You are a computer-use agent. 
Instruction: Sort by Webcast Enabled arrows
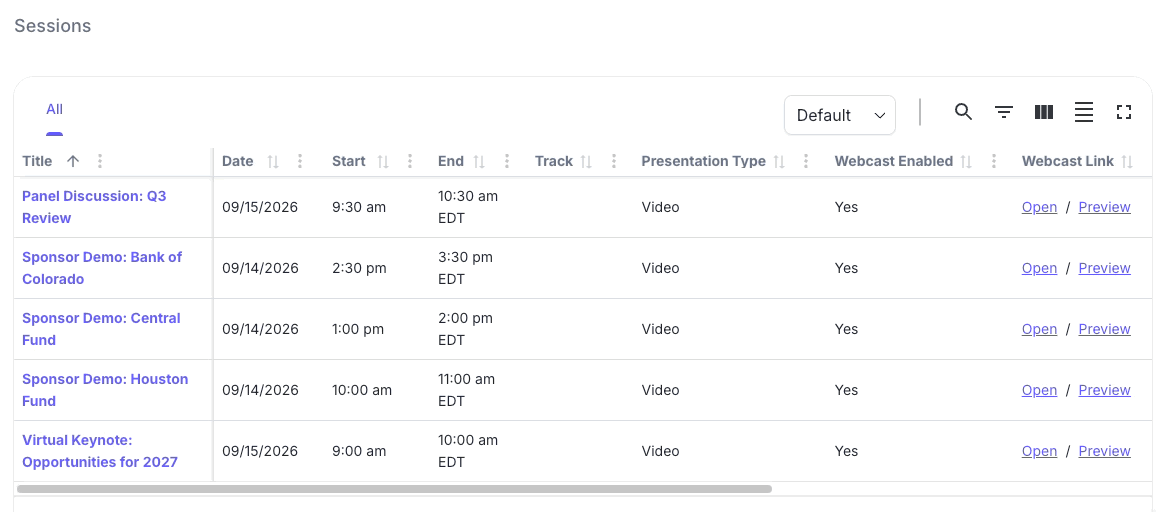(966, 161)
